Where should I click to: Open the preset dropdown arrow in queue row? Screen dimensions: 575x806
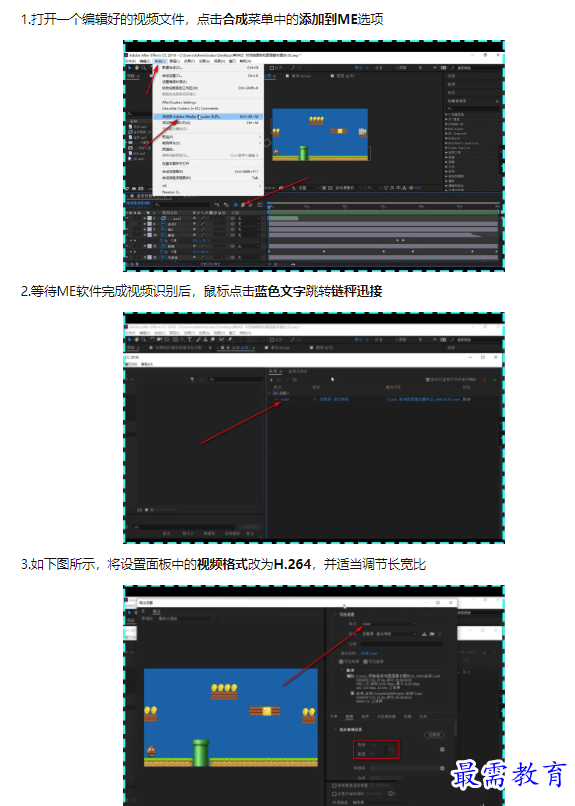coord(313,399)
